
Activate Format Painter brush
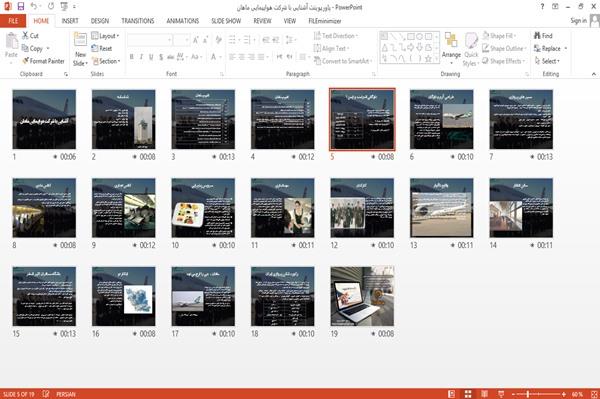(x=26, y=61)
